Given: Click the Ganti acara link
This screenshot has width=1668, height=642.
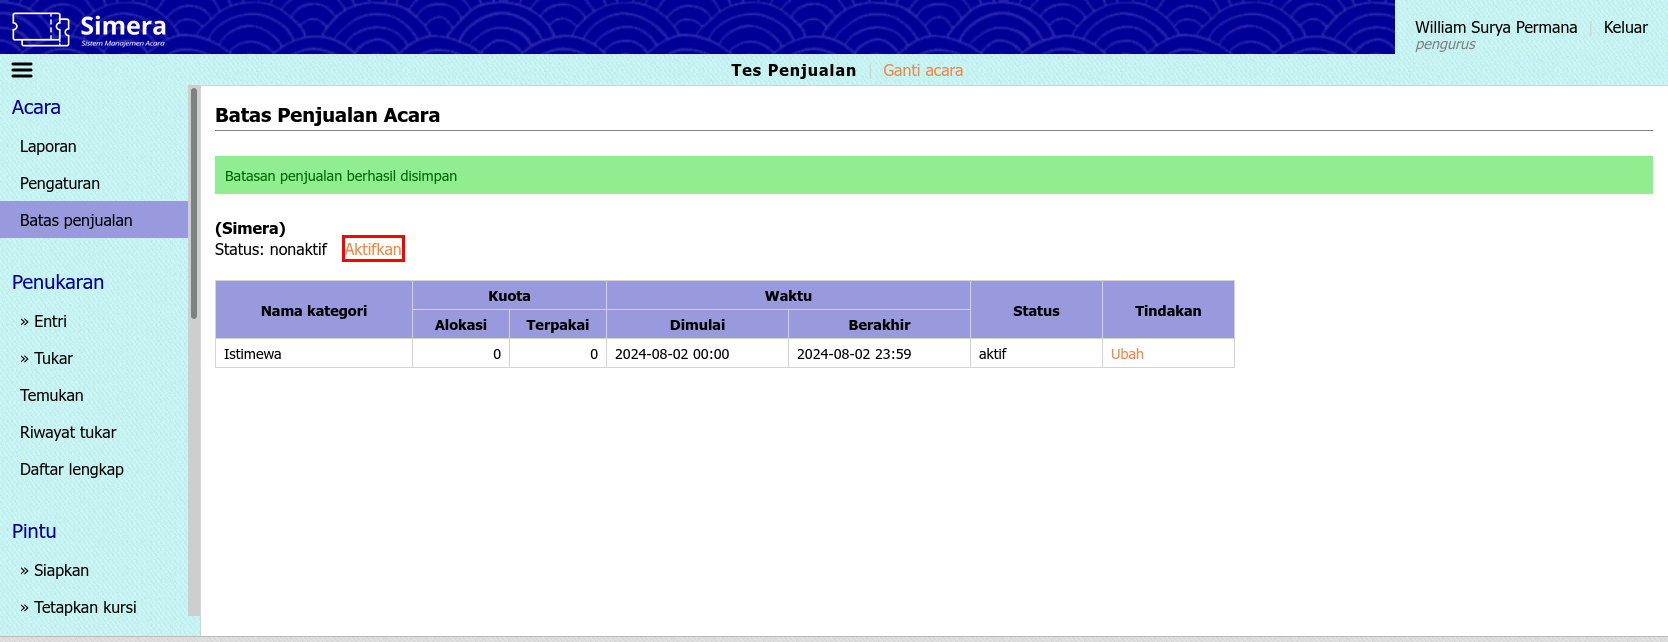Looking at the screenshot, I should coord(923,70).
